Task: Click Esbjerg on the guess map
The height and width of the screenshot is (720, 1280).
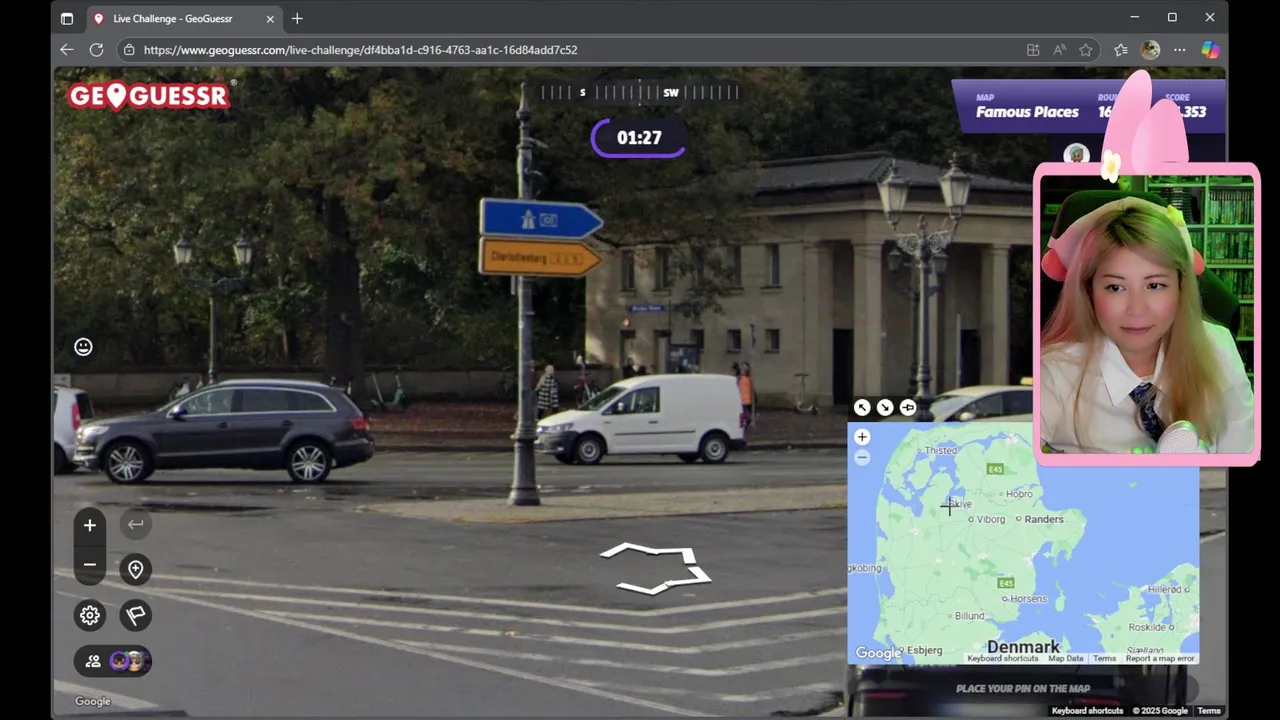Action: [x=924, y=650]
